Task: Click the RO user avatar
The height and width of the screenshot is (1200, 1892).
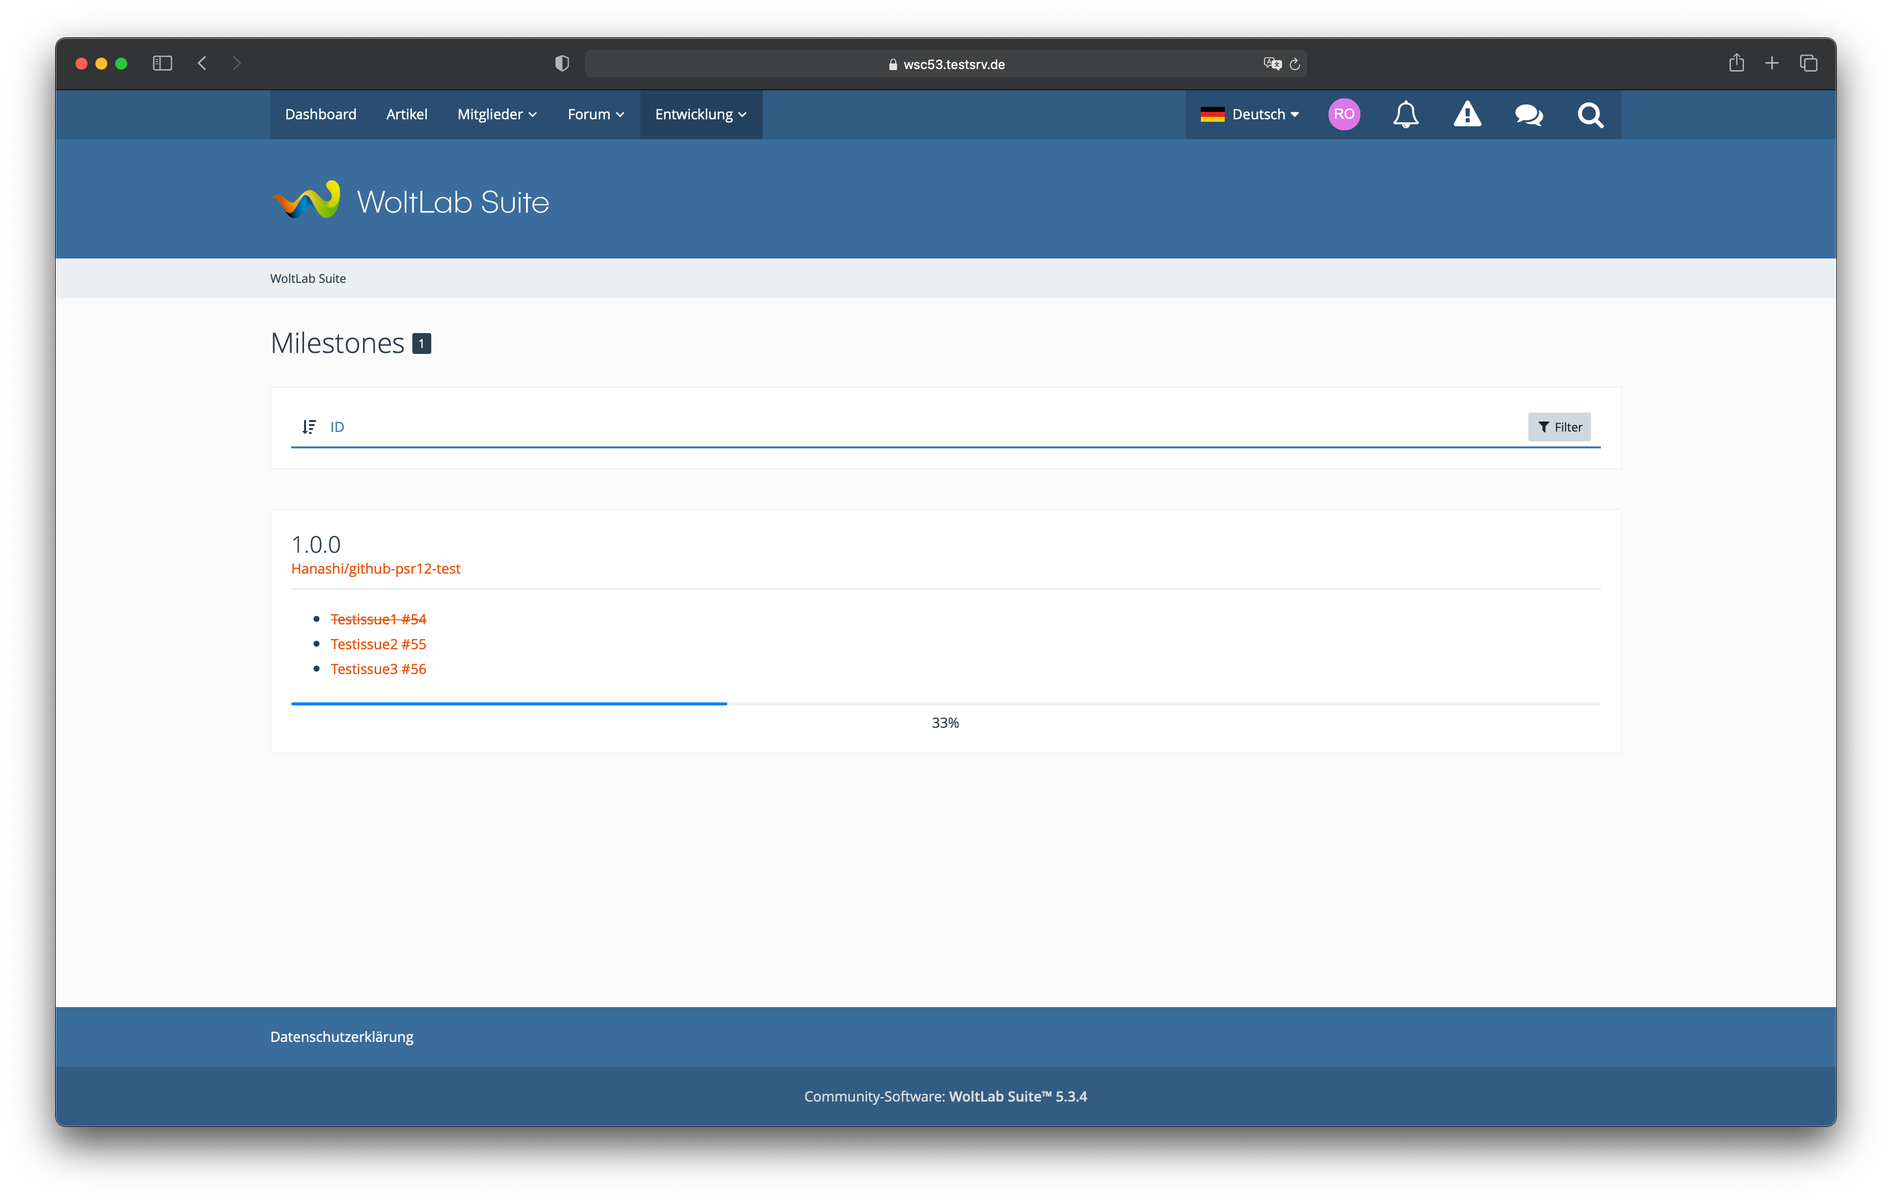Action: click(1344, 114)
